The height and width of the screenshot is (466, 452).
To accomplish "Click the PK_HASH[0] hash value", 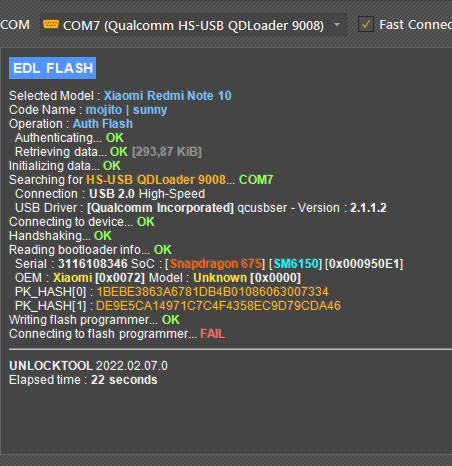I will [212, 292].
